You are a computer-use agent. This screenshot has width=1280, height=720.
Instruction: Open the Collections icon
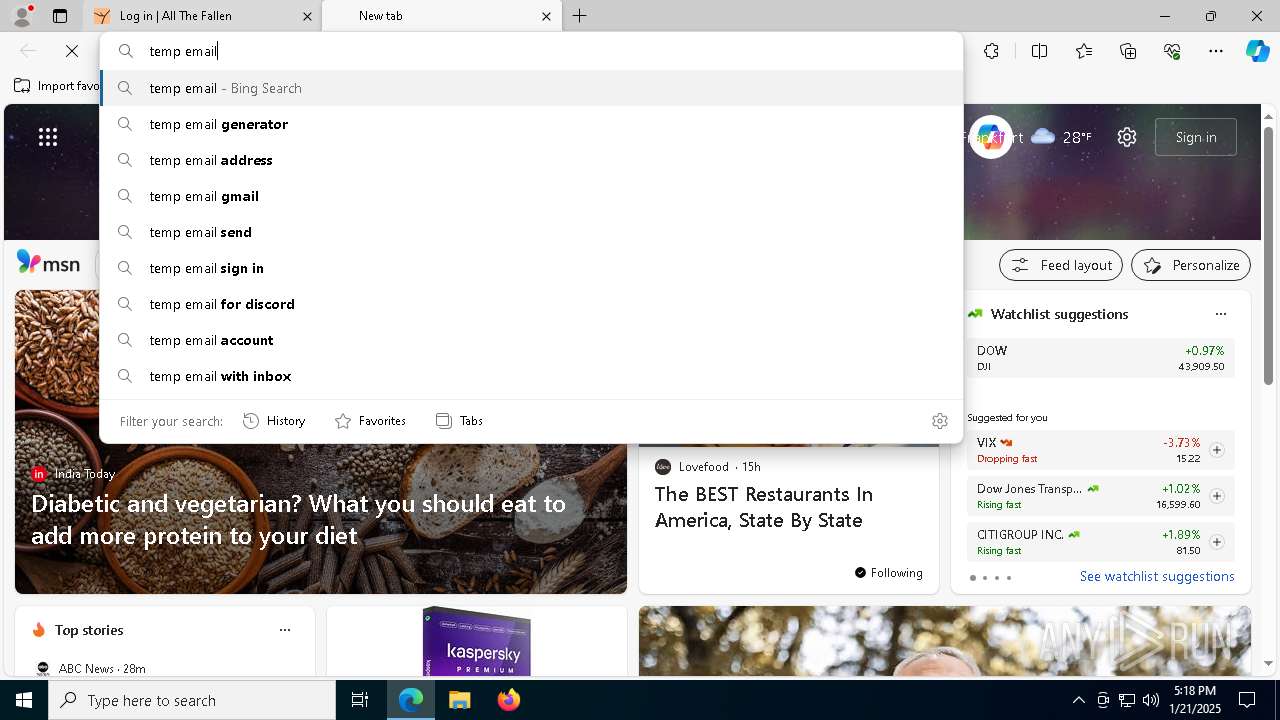click(x=1128, y=51)
